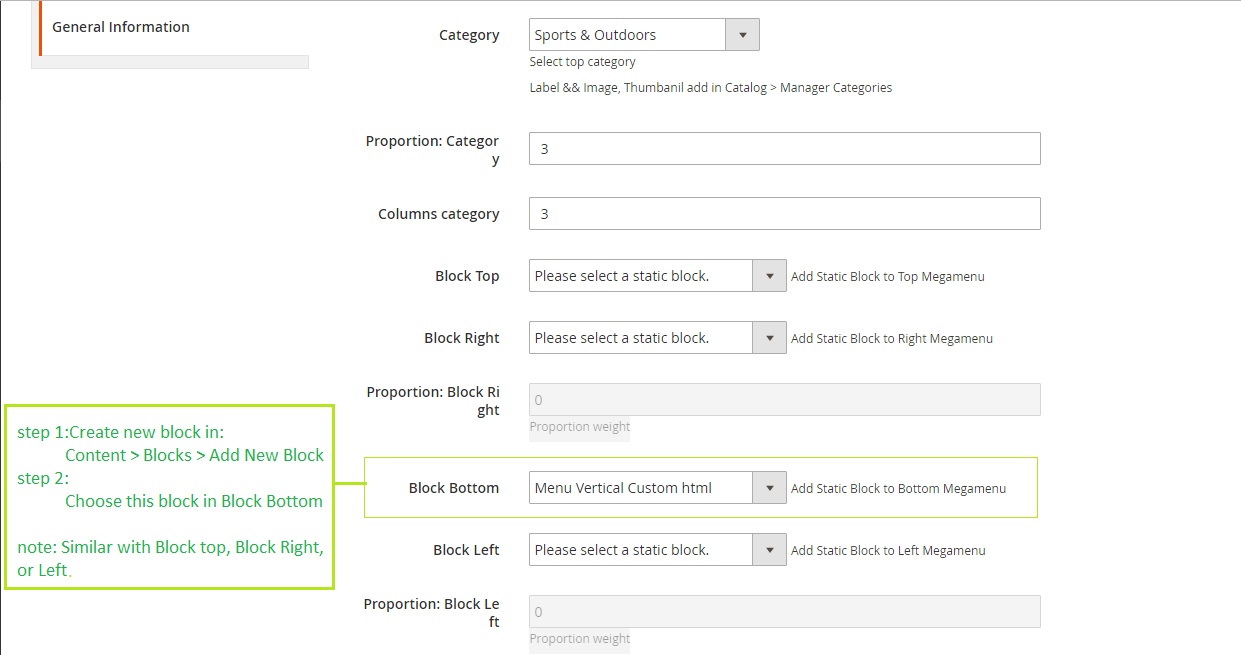Click the disabled Proportion: Block Left field
This screenshot has width=1241, height=655.
784,612
